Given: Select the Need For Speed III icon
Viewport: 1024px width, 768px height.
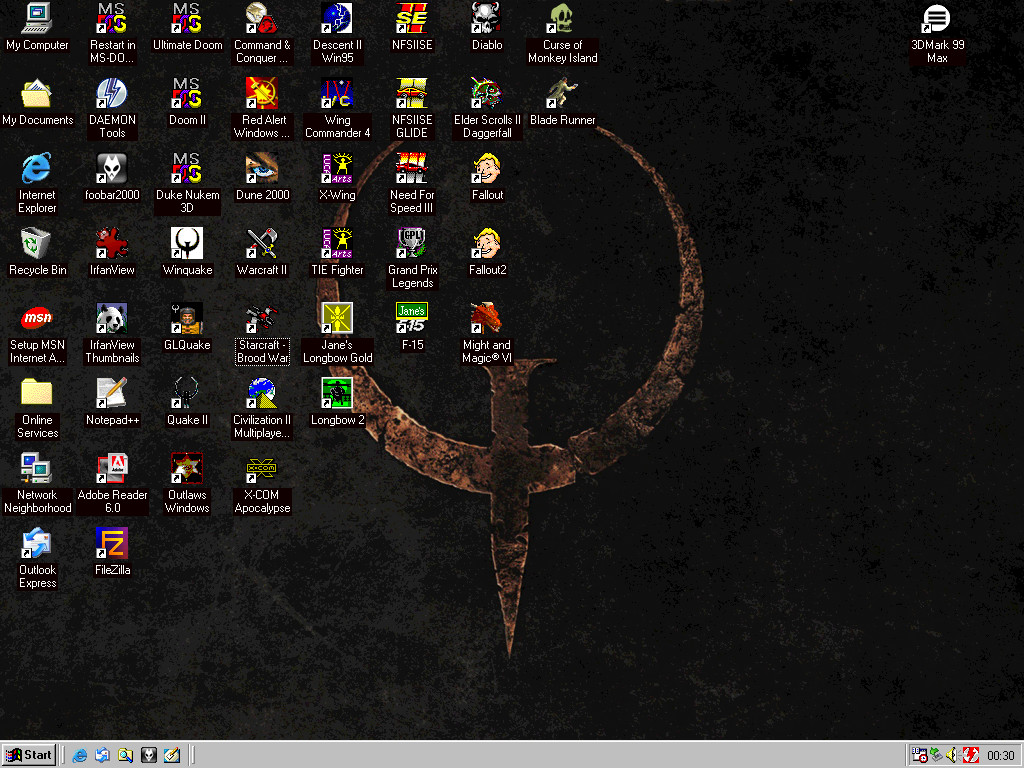Looking at the screenshot, I should tap(411, 168).
